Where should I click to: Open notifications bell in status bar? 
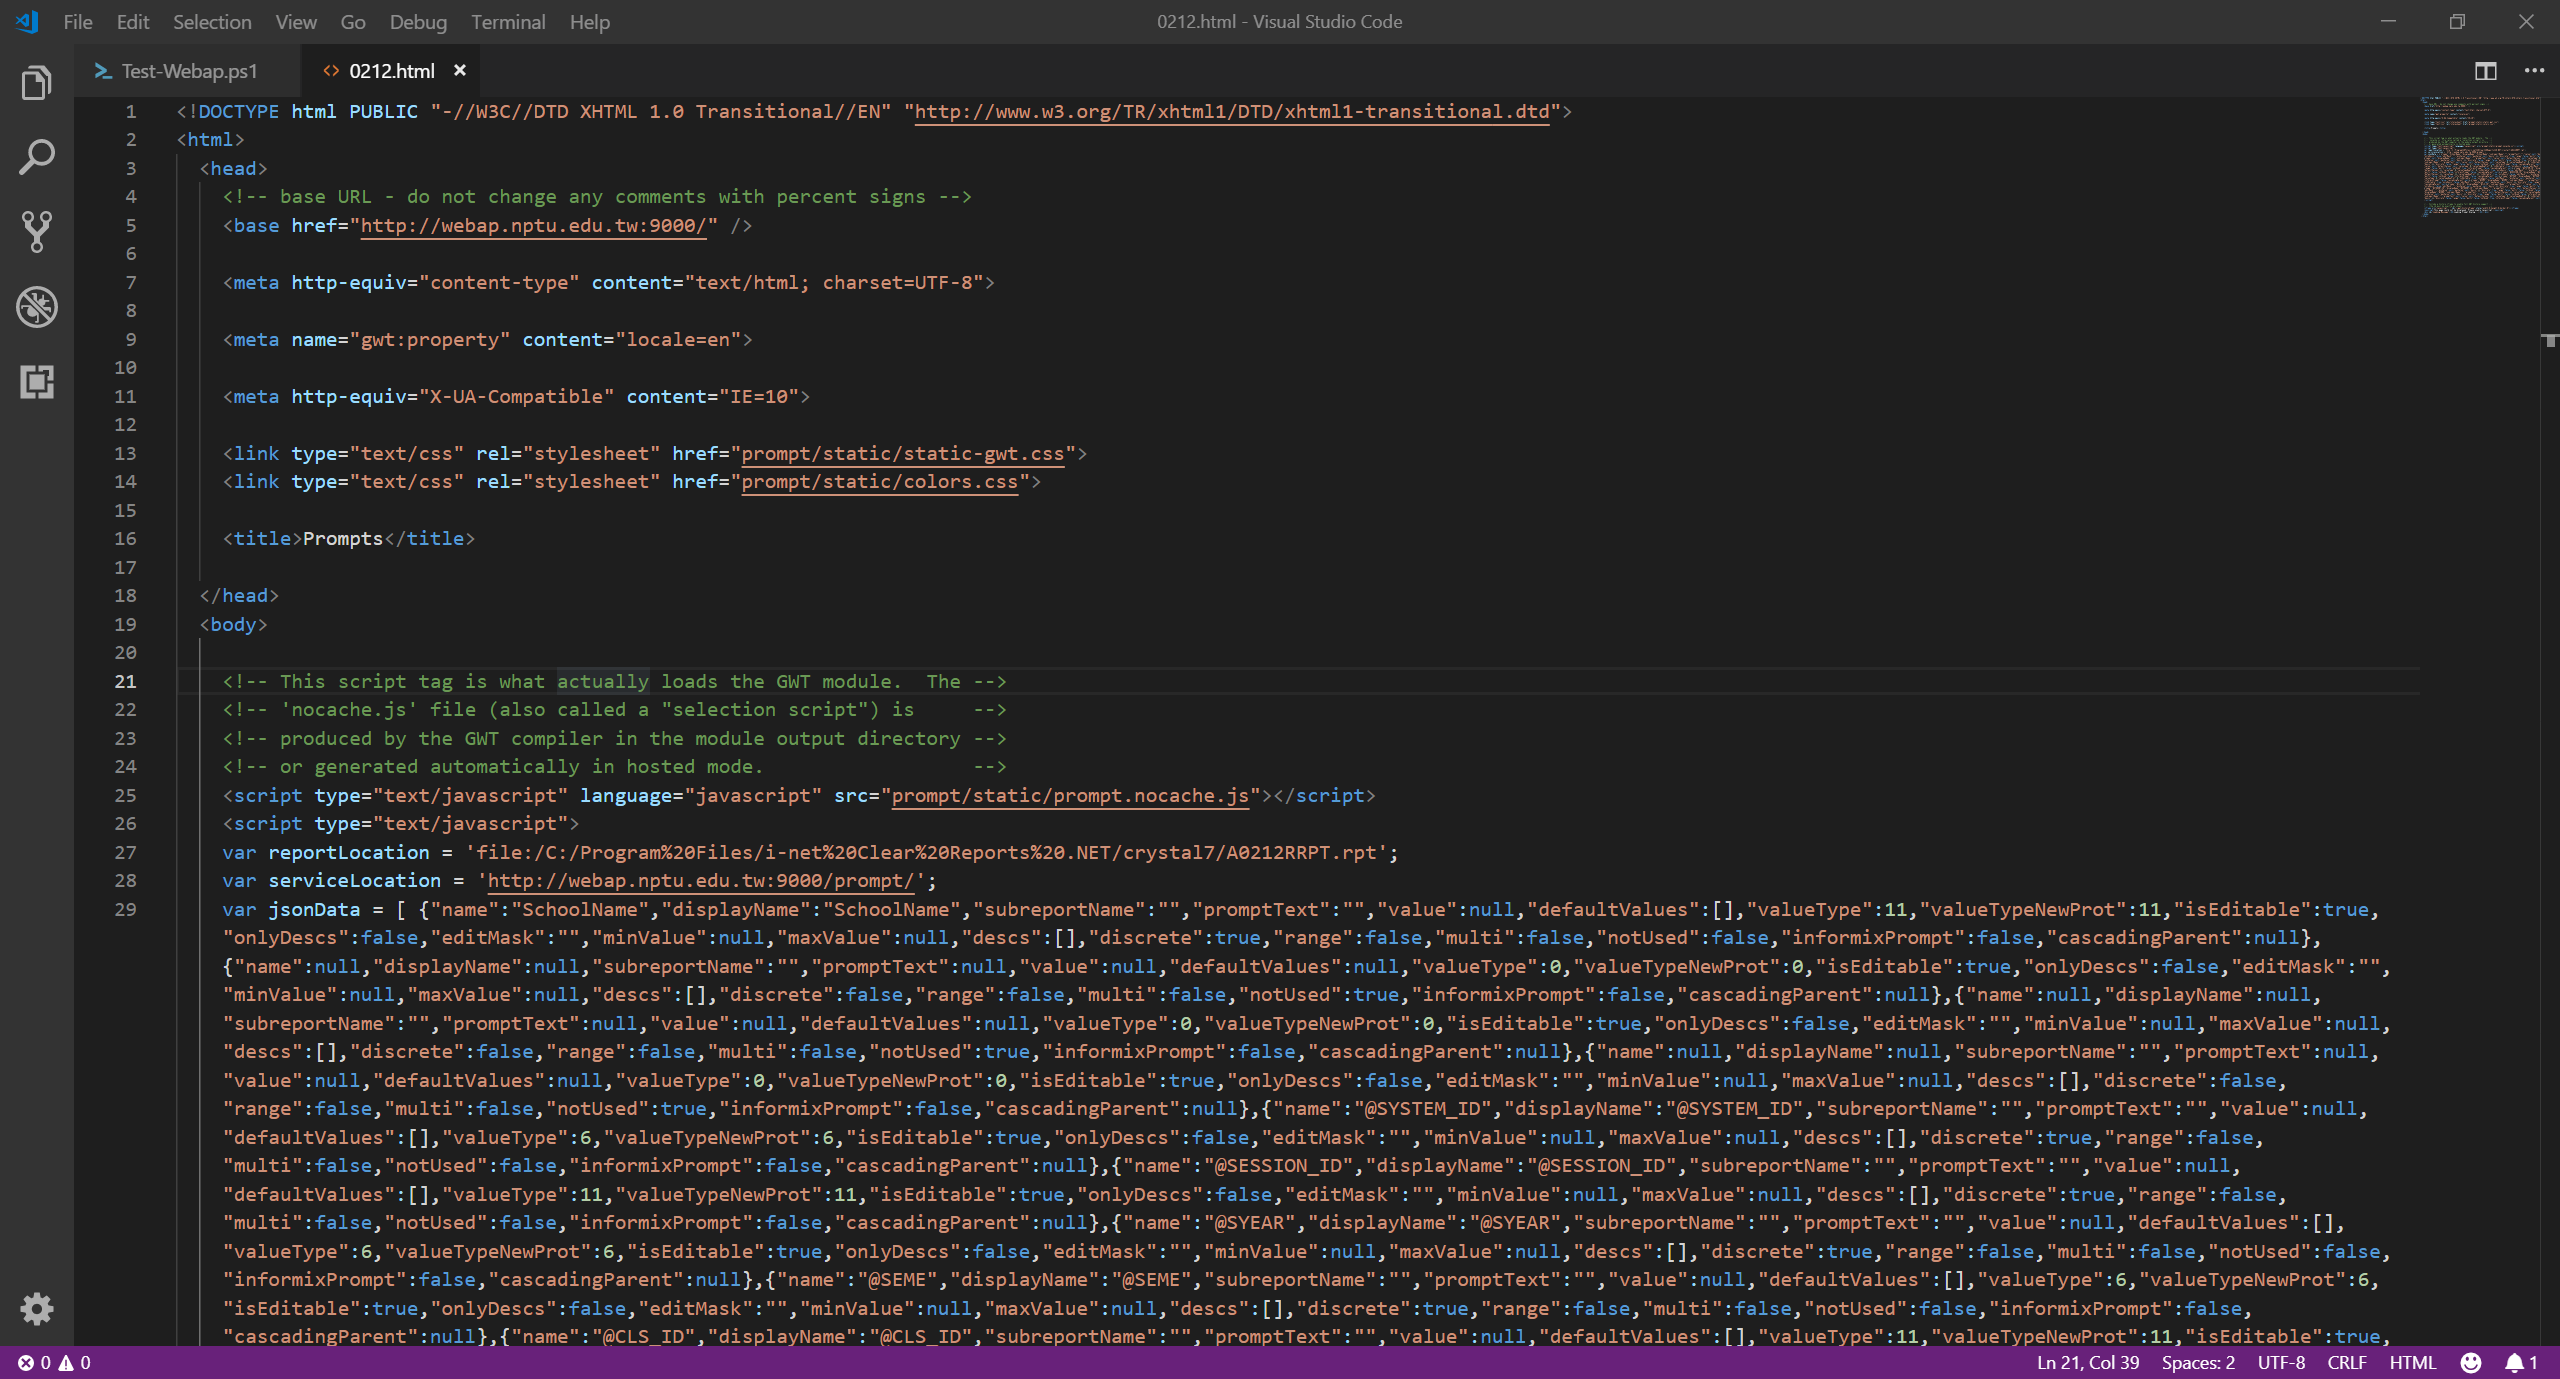[x=2521, y=1362]
